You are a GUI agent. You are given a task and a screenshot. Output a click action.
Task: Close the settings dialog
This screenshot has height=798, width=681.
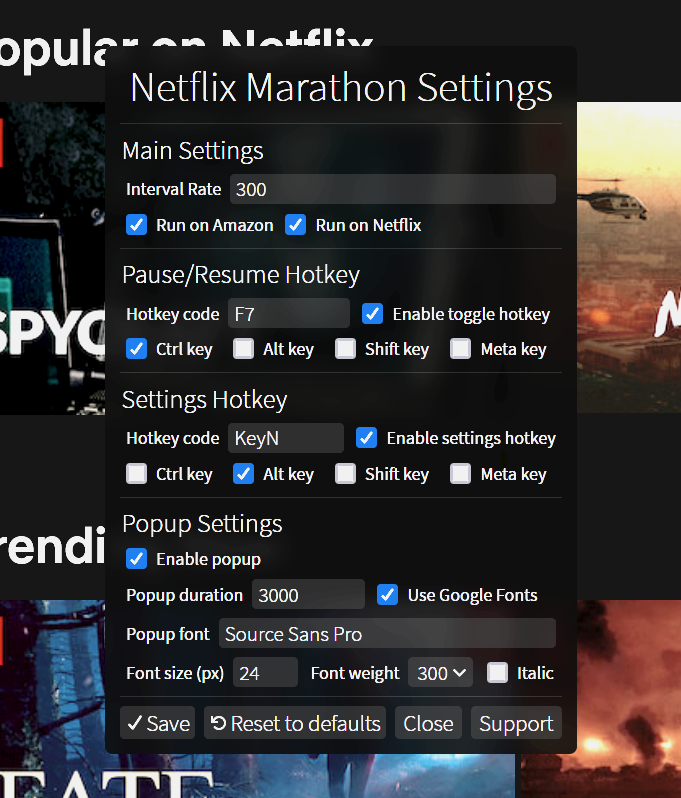click(428, 723)
